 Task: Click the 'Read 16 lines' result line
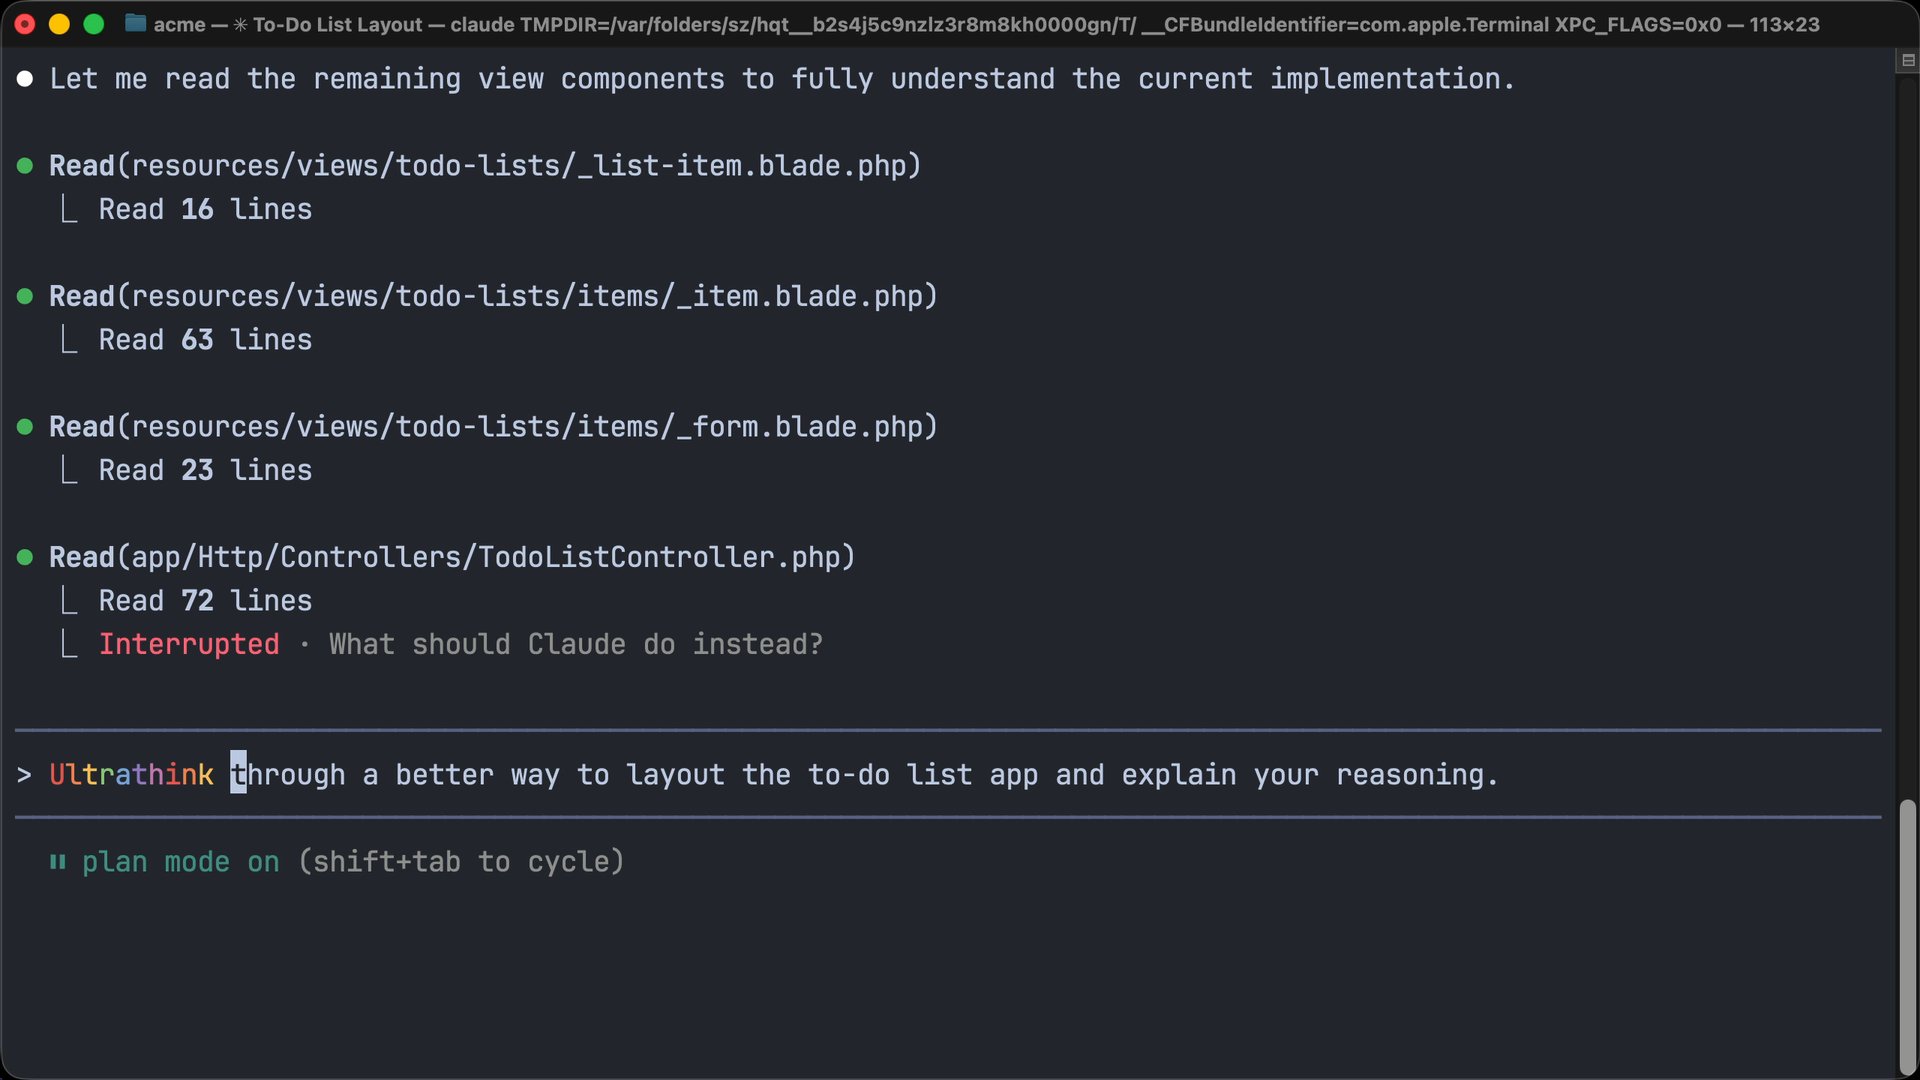click(x=205, y=210)
